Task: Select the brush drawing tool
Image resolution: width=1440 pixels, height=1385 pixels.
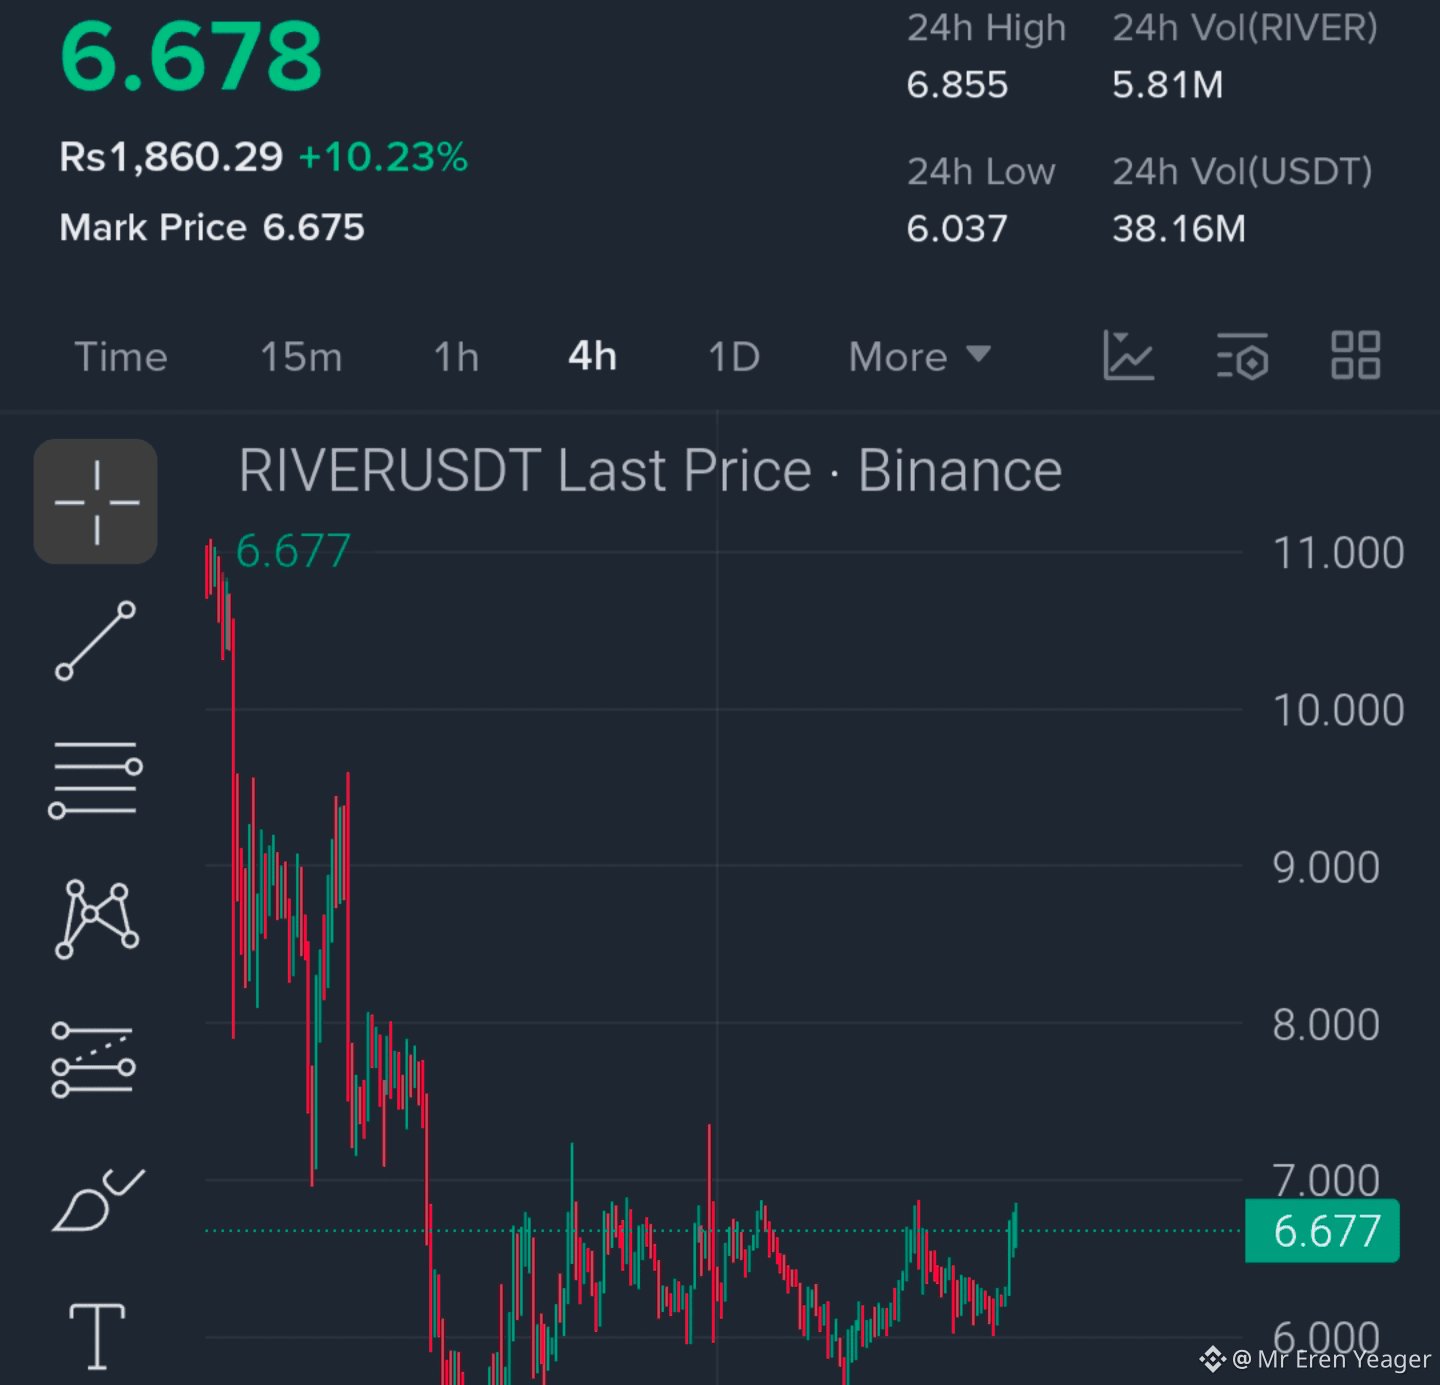Action: 98,1199
